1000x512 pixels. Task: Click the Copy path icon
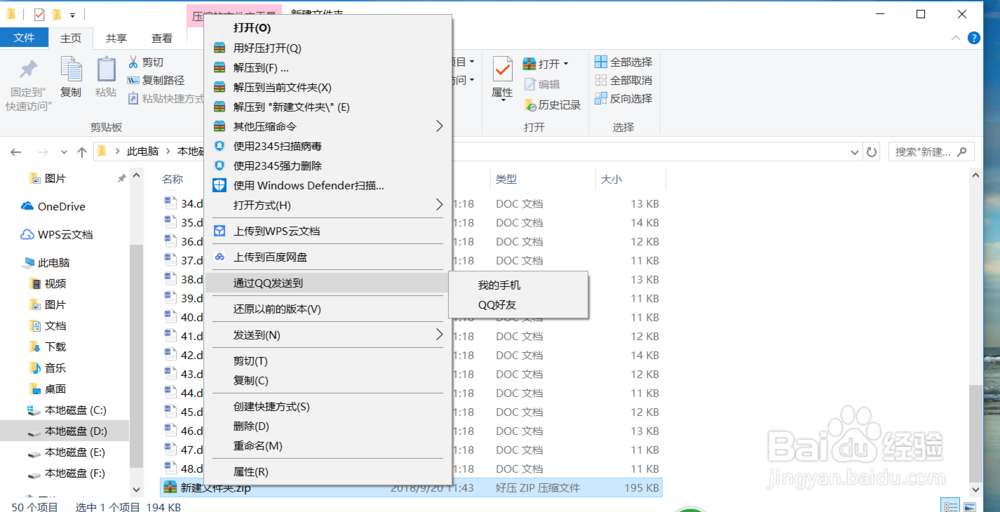click(x=133, y=80)
